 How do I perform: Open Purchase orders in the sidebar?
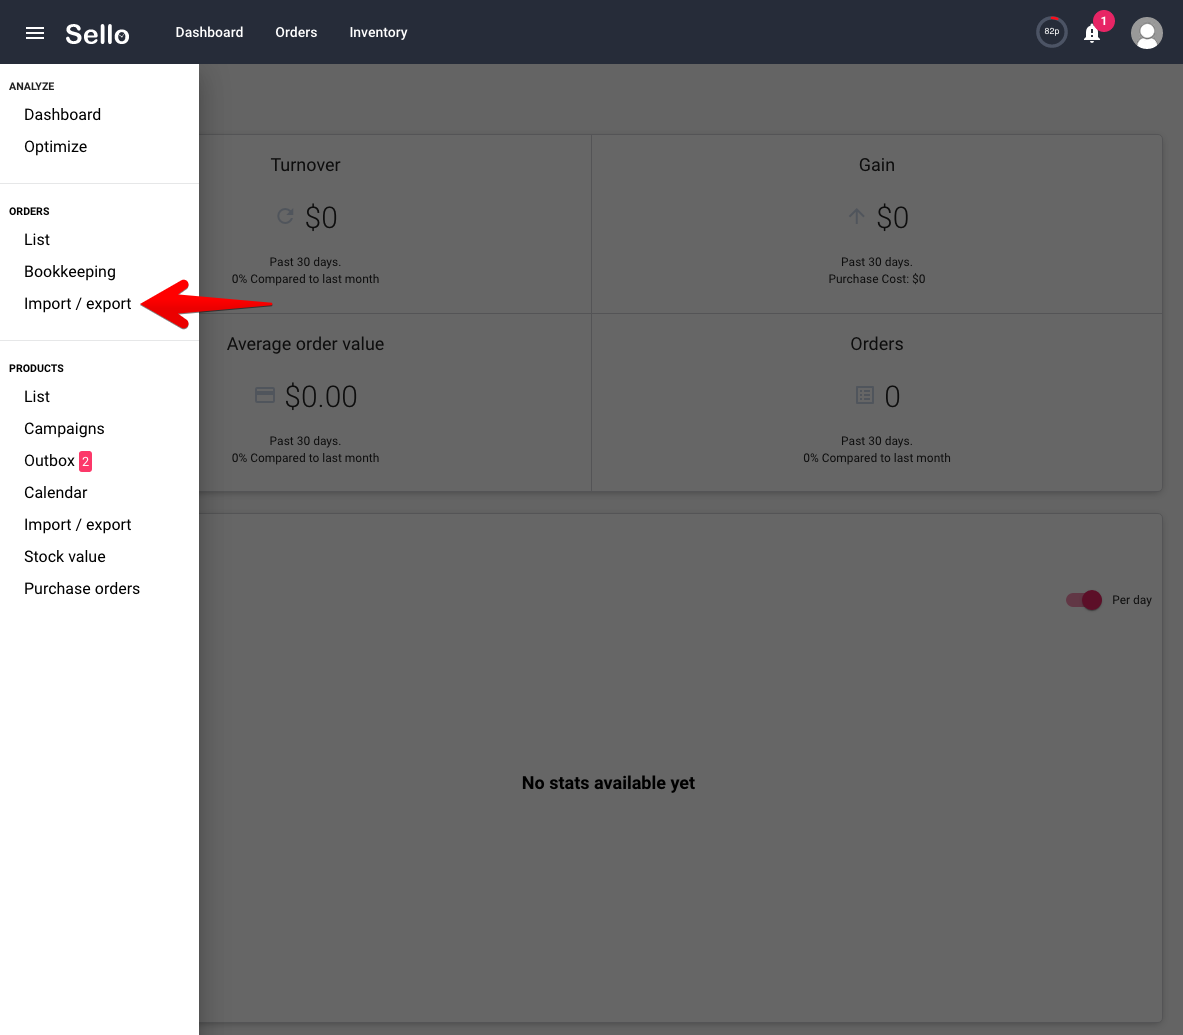(82, 588)
